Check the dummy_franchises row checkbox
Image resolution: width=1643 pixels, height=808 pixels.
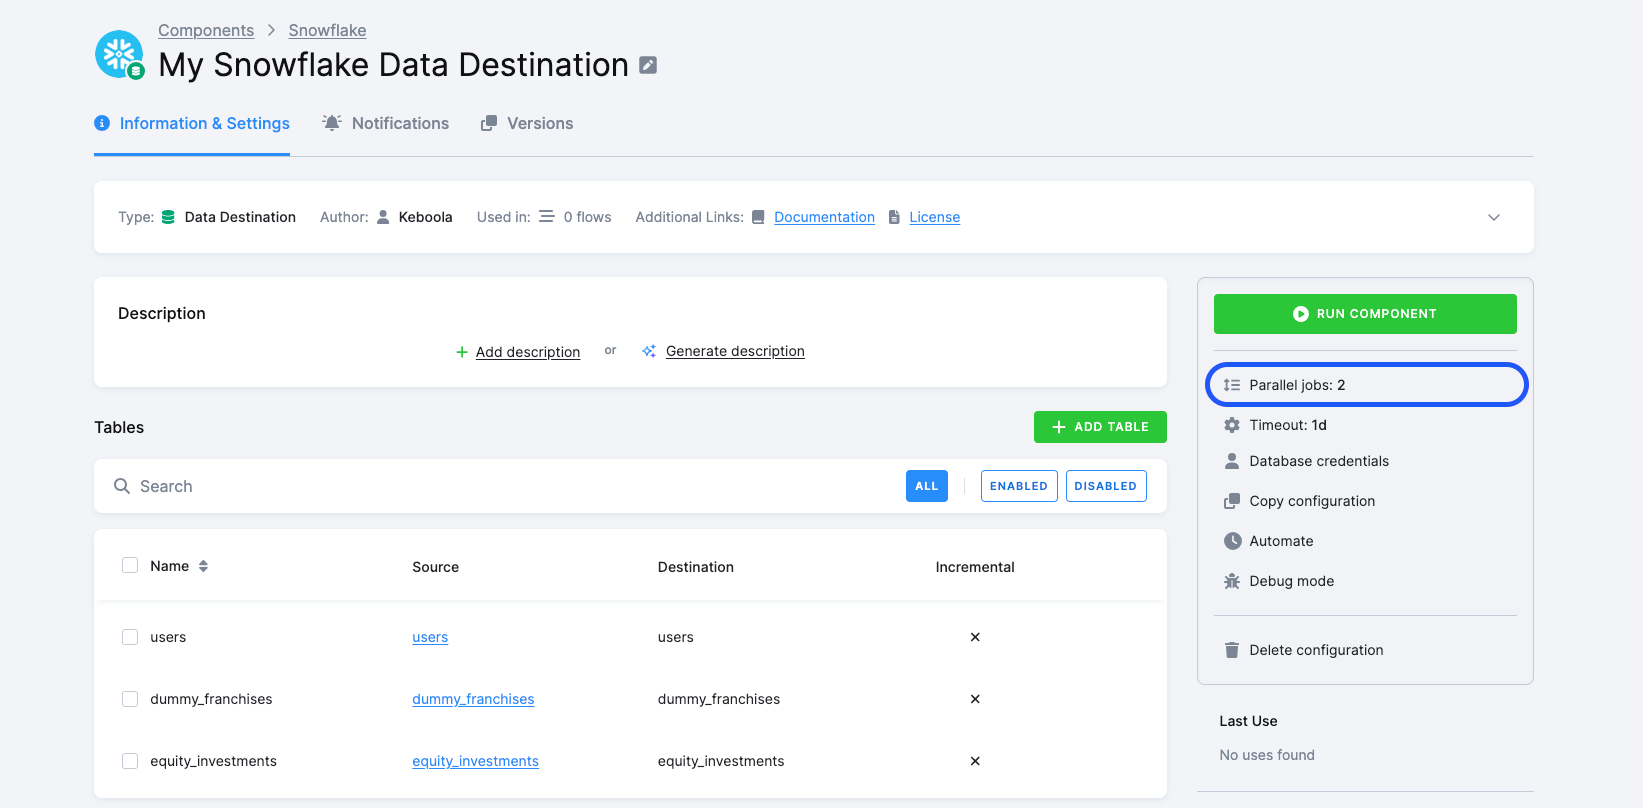130,699
